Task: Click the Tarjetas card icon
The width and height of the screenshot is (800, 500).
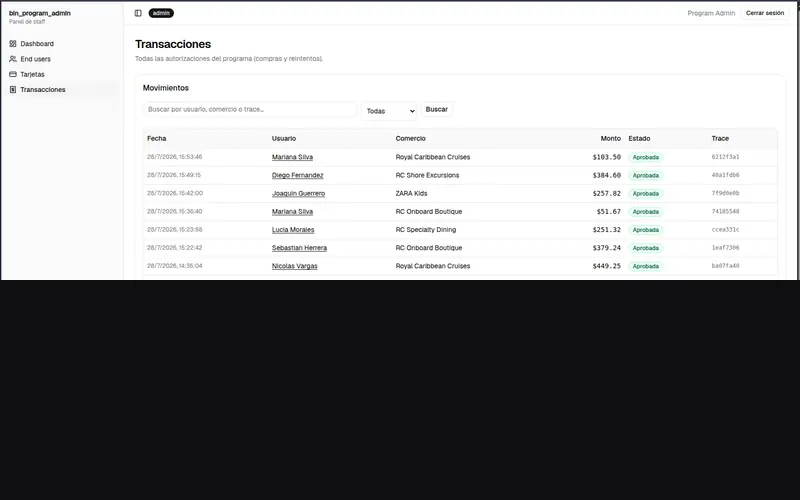Action: pyautogui.click(x=13, y=74)
